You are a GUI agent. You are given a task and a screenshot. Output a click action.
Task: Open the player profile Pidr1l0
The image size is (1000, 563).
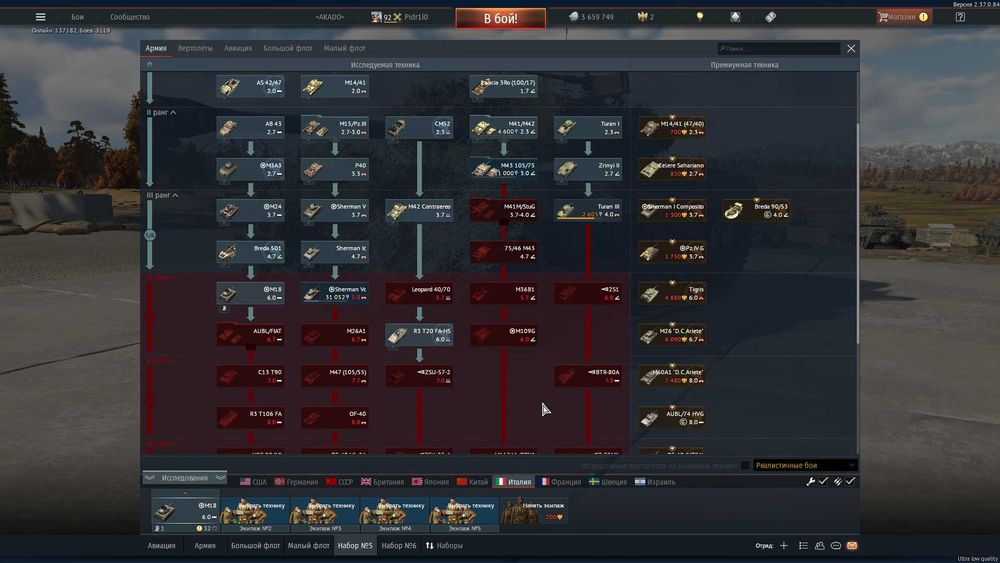tap(400, 17)
